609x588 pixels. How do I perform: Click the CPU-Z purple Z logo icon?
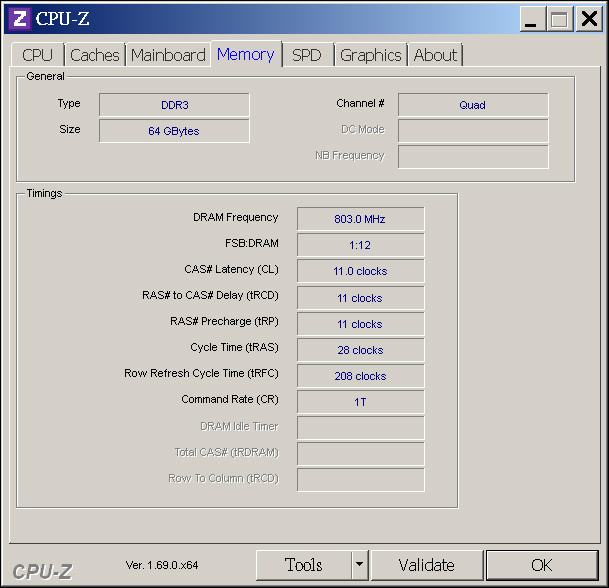20,18
